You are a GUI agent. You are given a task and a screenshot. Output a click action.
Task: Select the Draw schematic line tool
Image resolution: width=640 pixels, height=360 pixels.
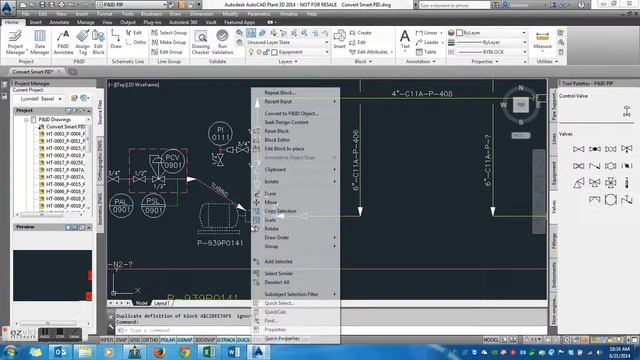(116, 40)
